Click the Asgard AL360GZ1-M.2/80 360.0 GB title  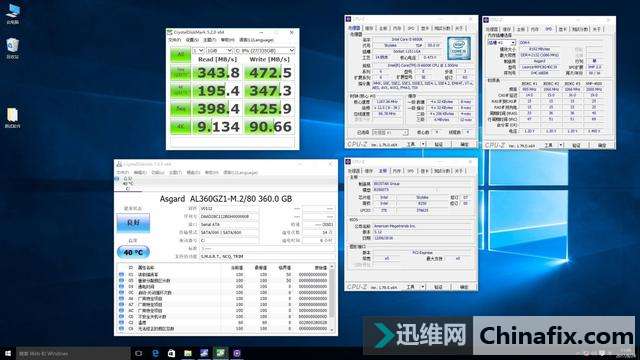226,199
